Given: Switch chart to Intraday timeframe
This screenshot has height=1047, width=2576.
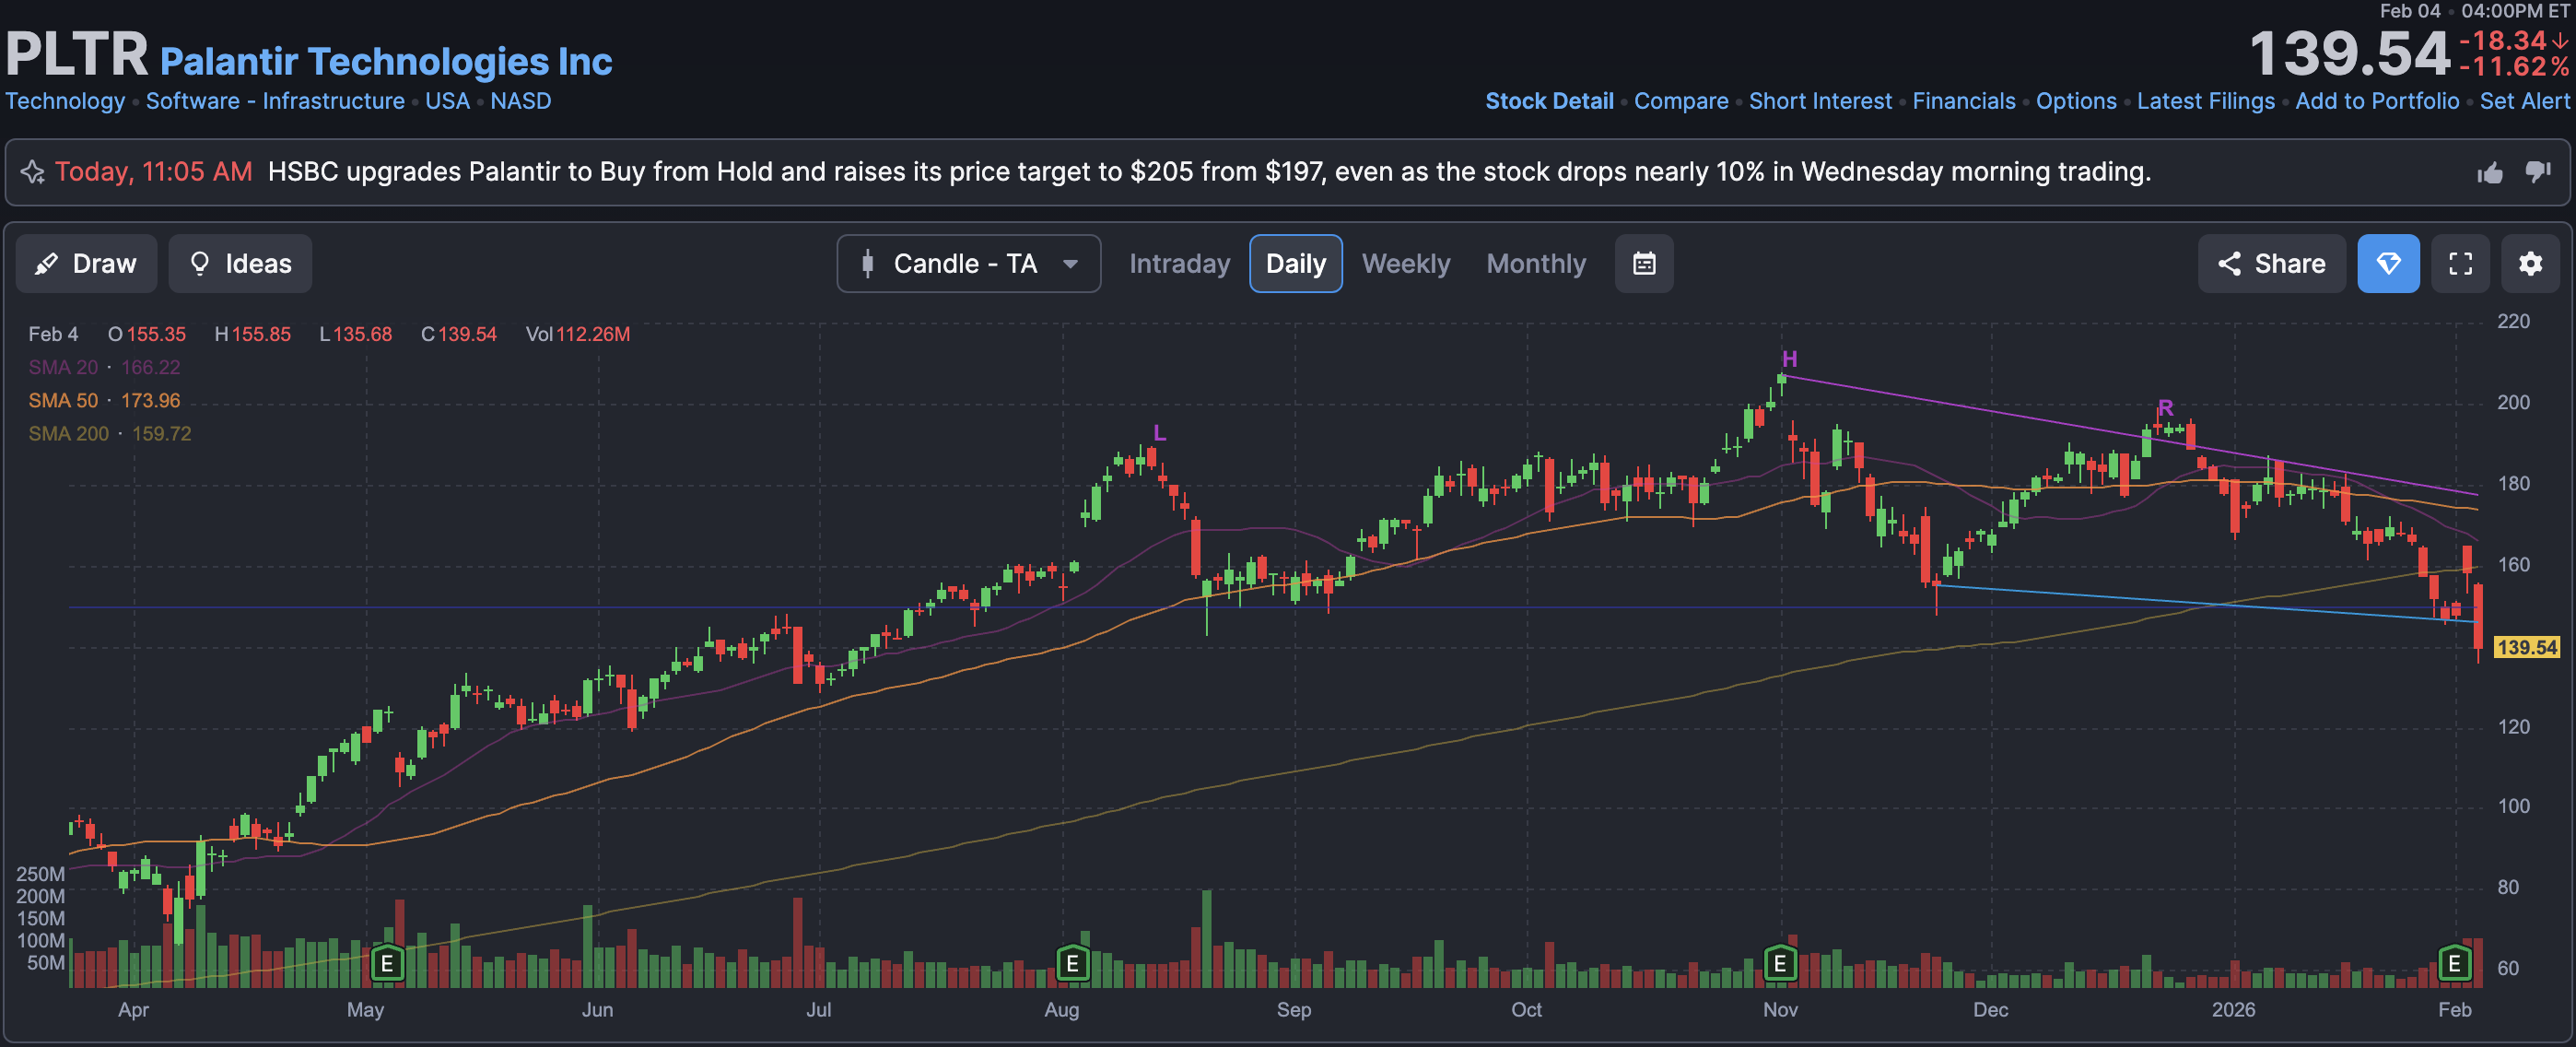Looking at the screenshot, I should [x=1179, y=264].
